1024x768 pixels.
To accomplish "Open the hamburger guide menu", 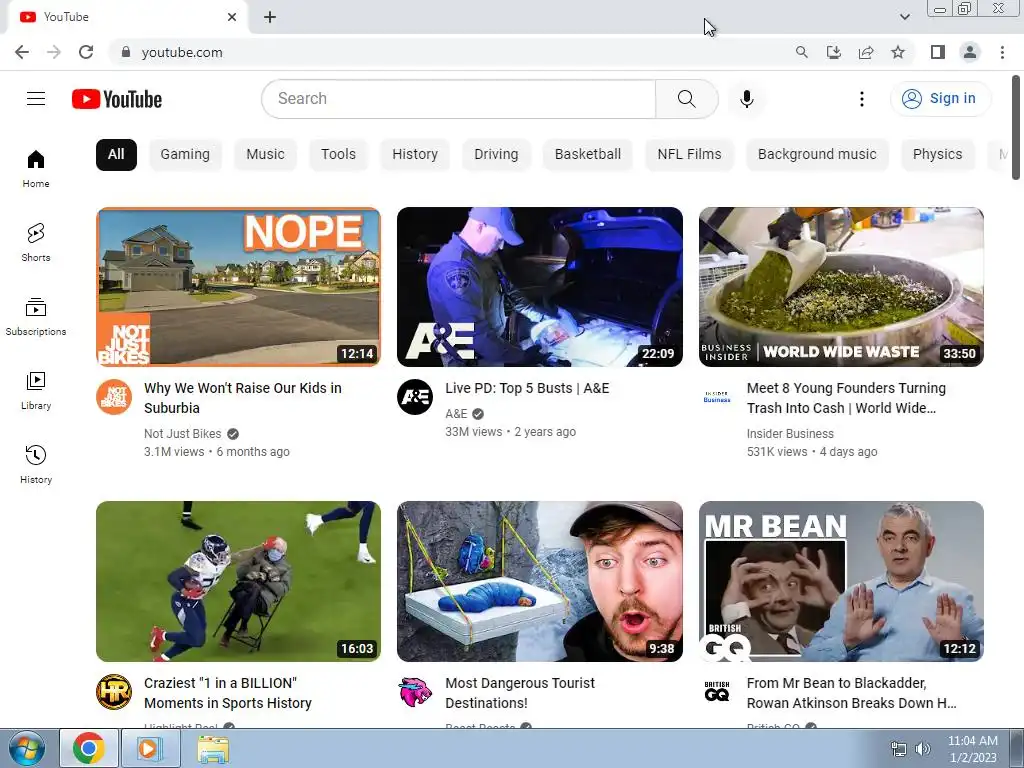I will pyautogui.click(x=36, y=99).
